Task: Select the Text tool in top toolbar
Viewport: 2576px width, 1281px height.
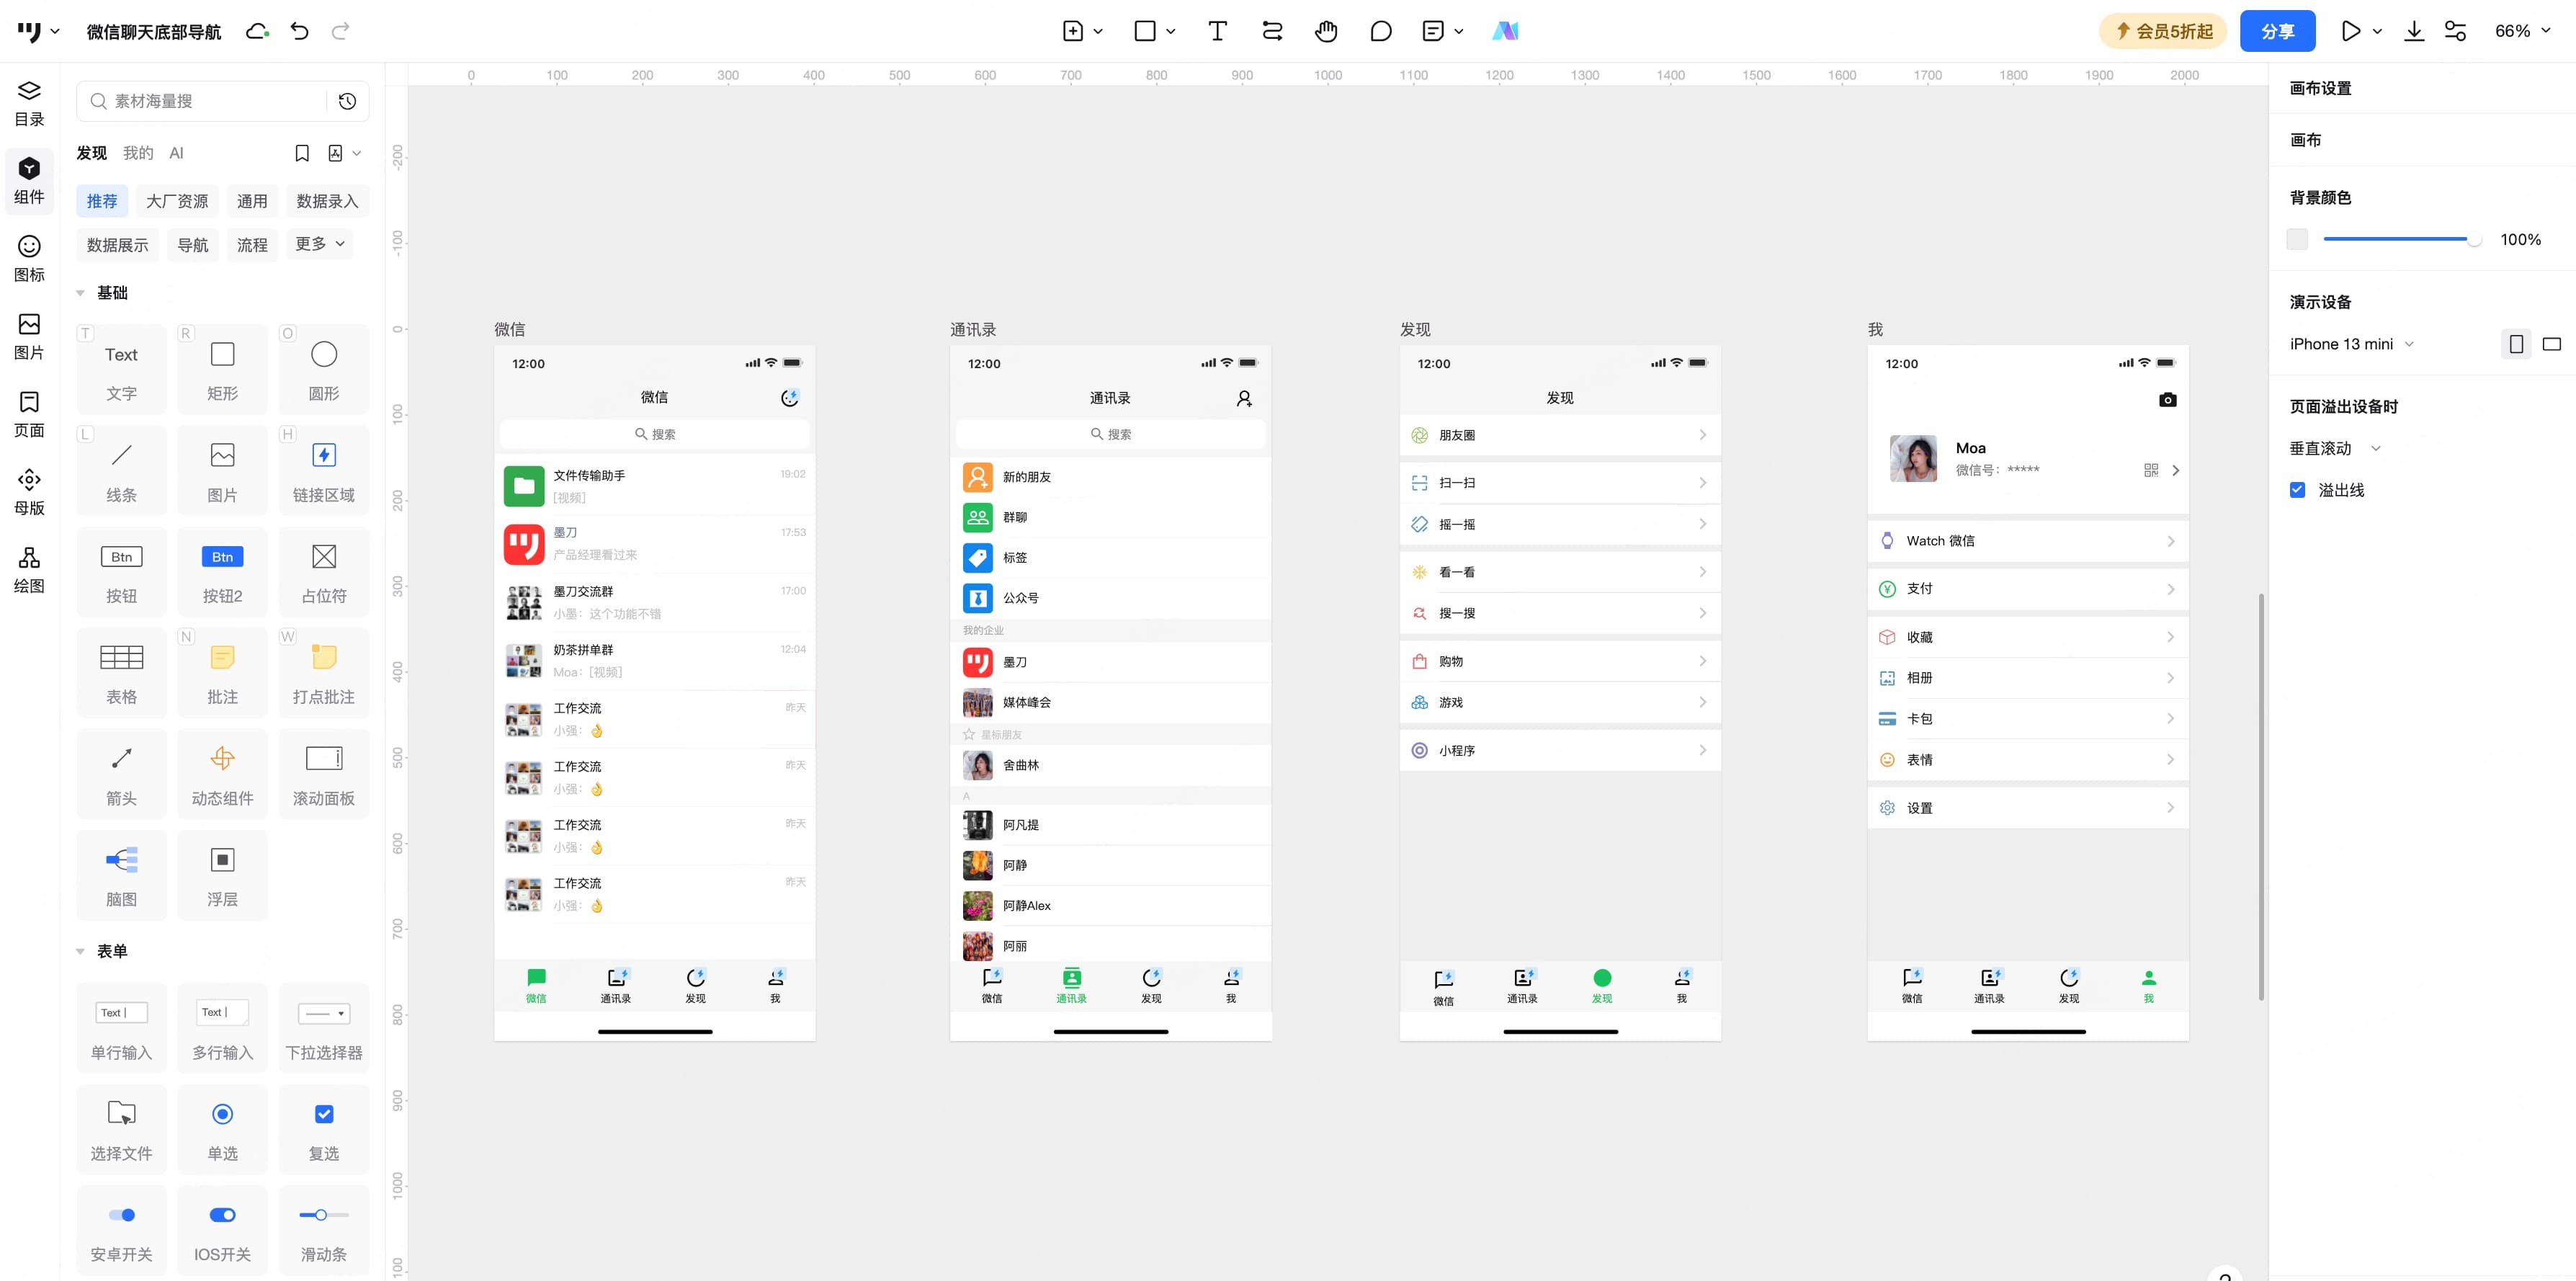Action: [x=1217, y=31]
